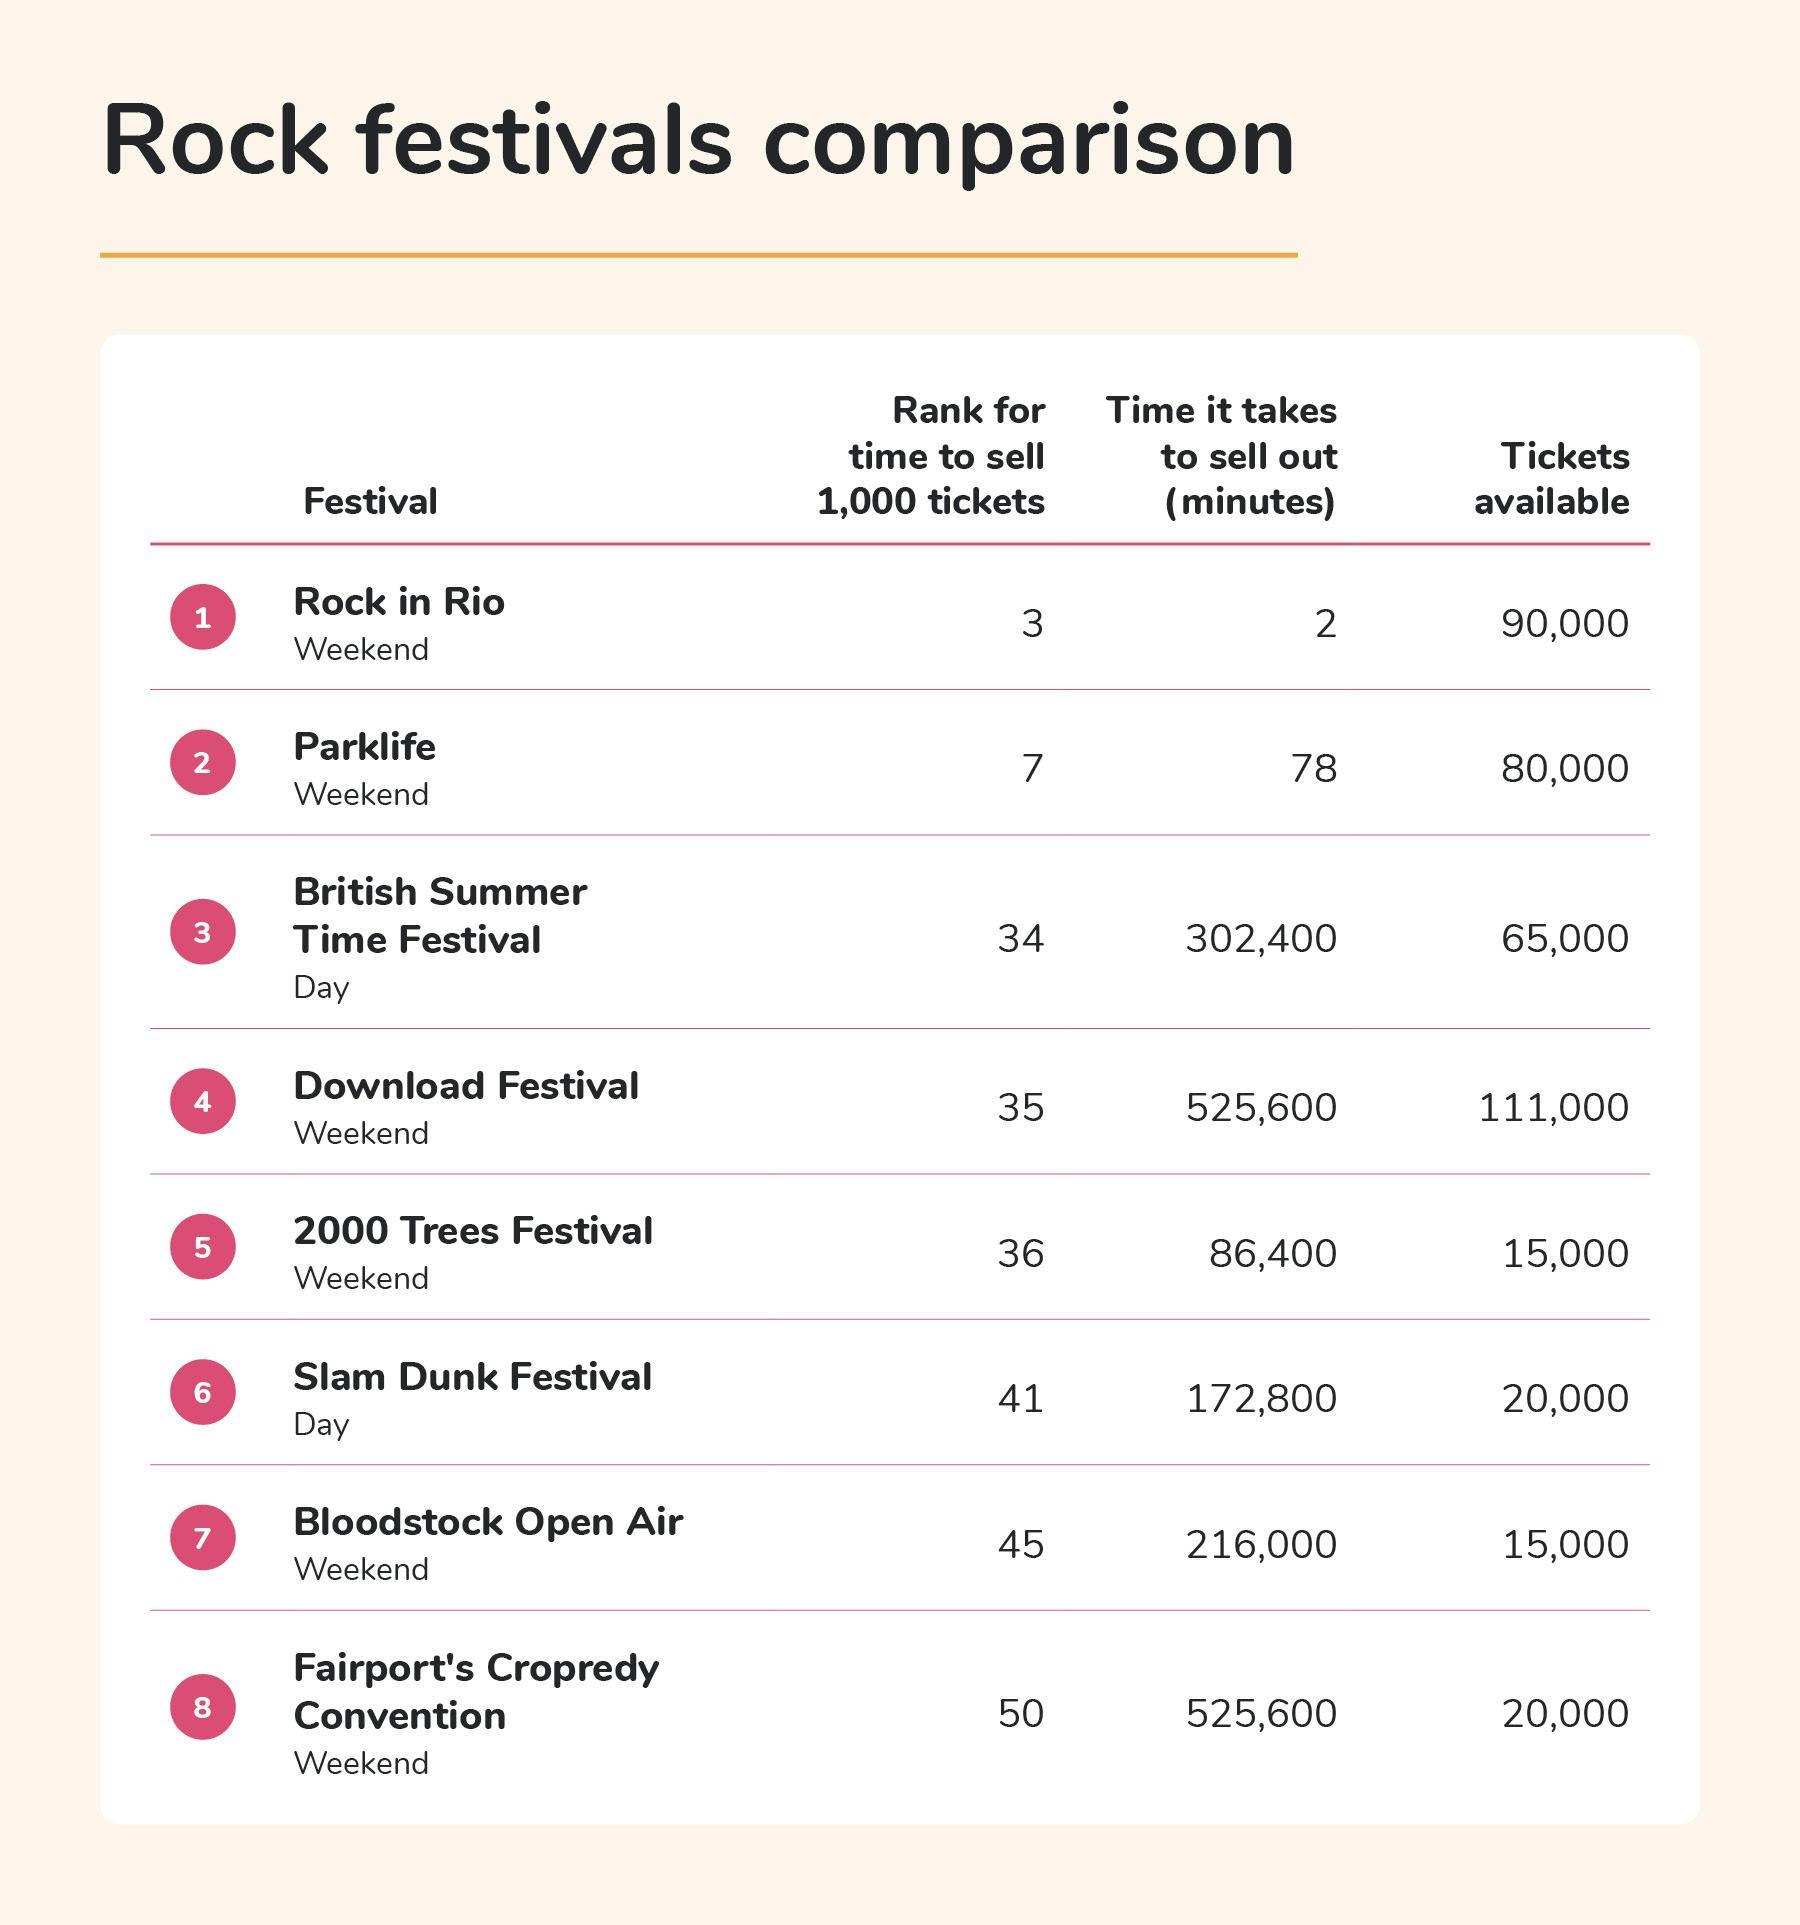This screenshot has height=1925, width=1800.
Task: Select the Parklife festival name
Action: [x=365, y=747]
